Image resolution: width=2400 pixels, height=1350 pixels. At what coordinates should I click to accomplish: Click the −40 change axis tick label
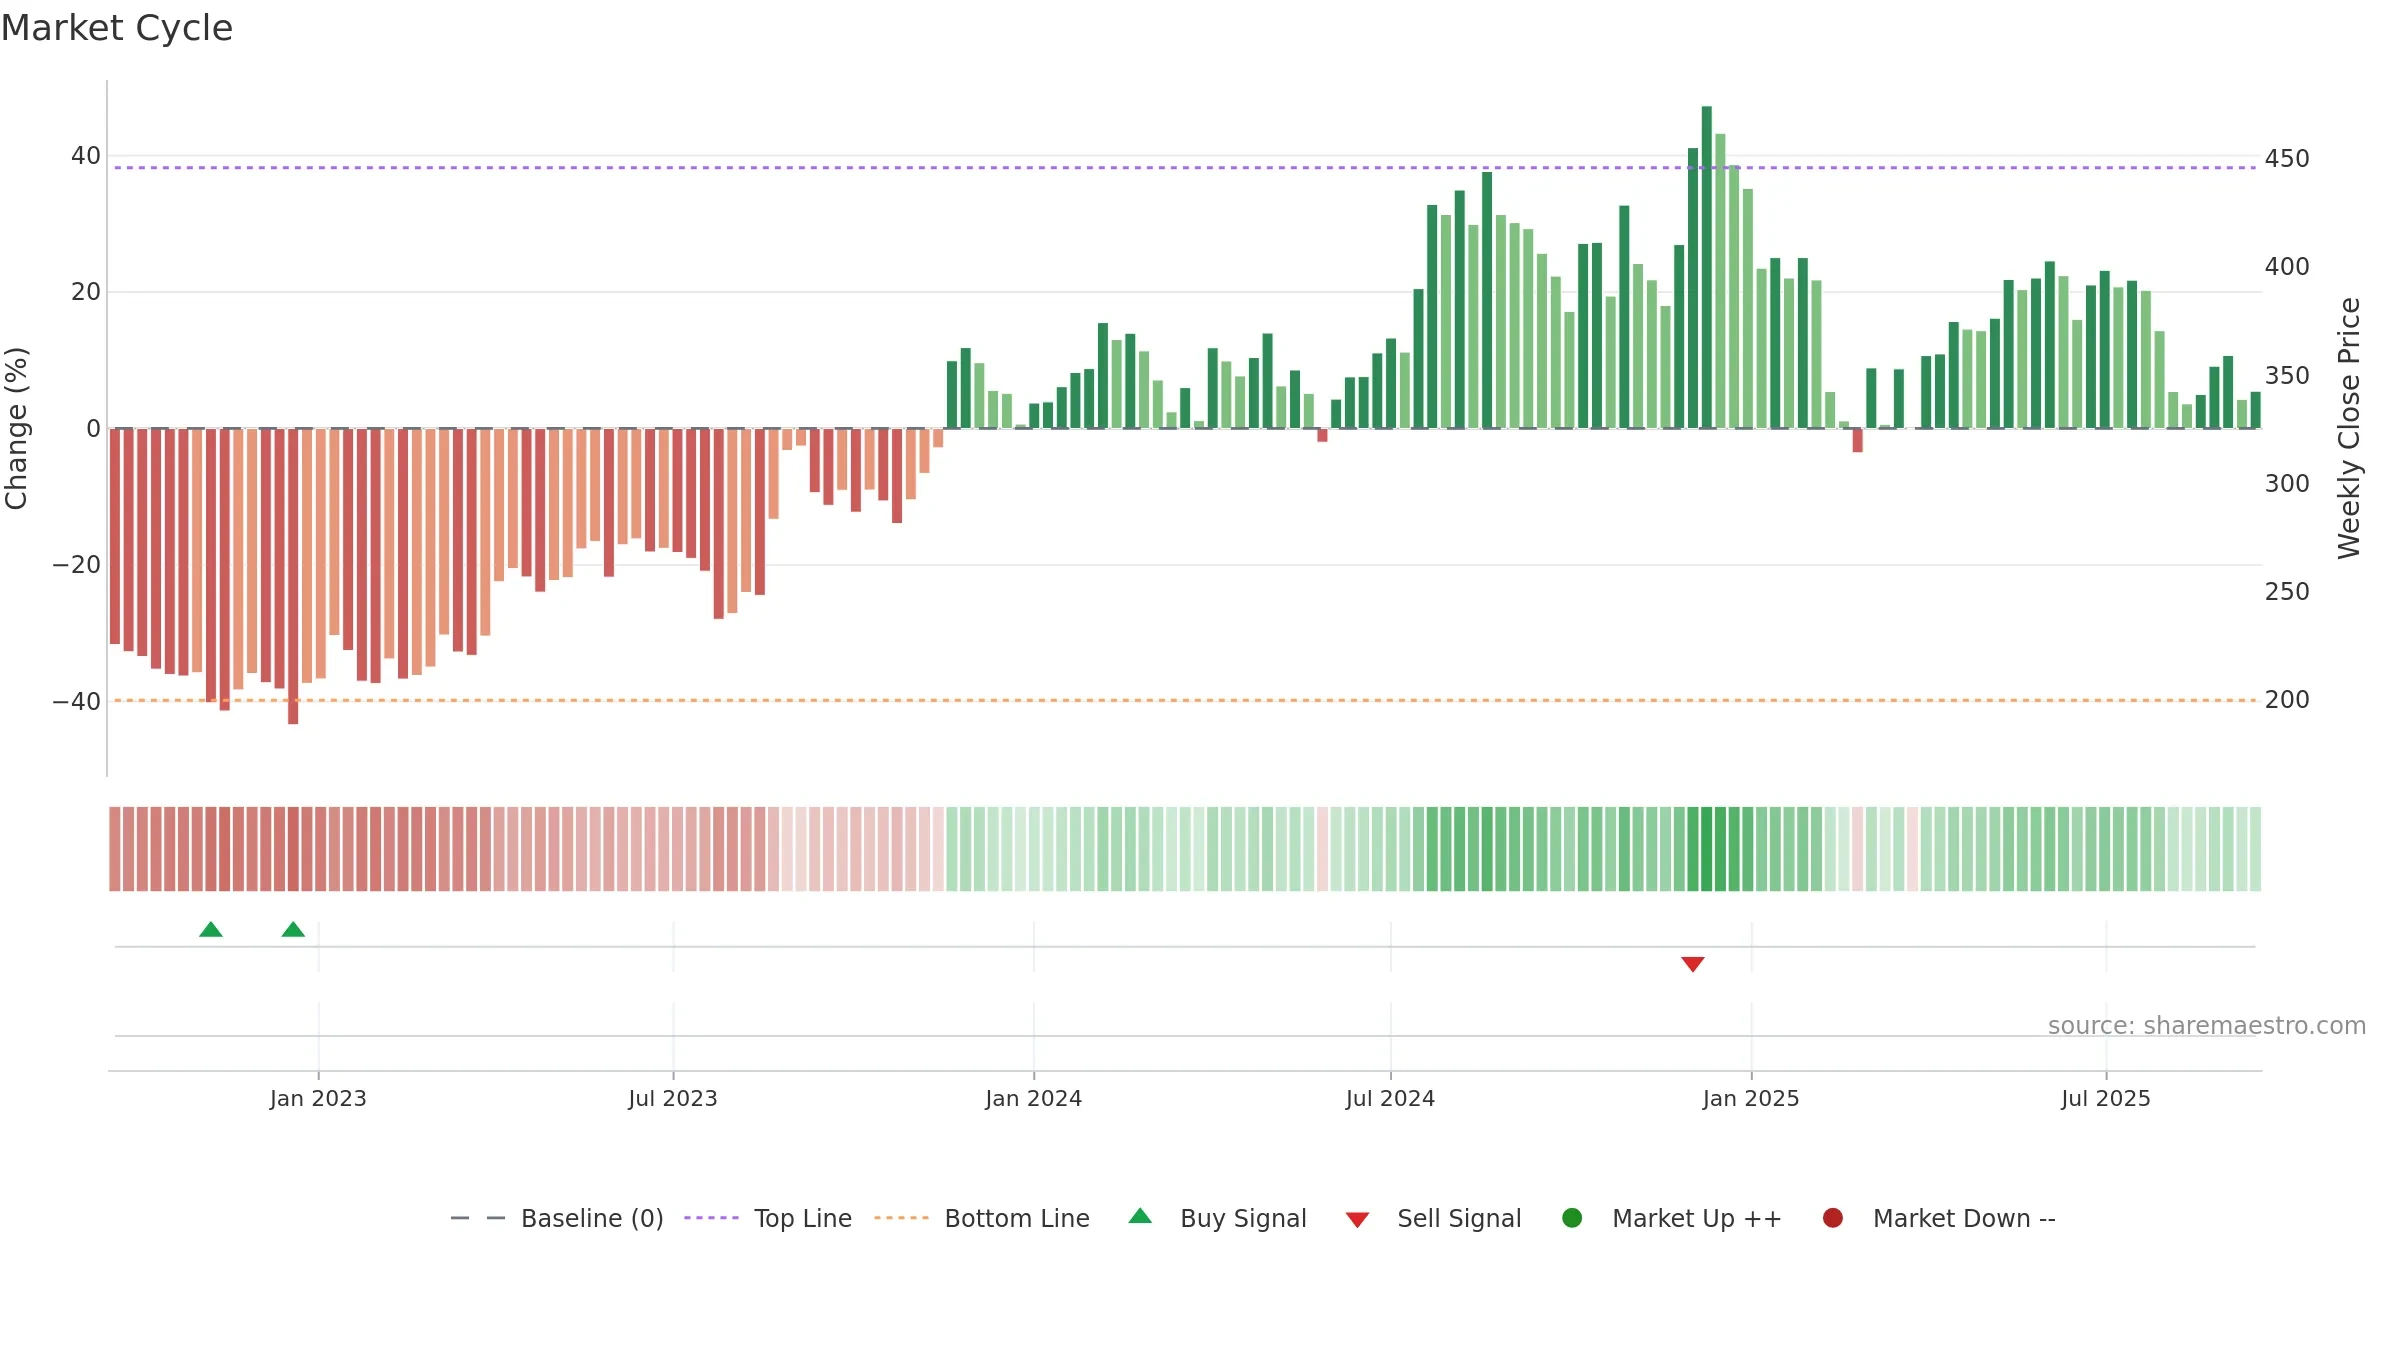click(x=77, y=701)
